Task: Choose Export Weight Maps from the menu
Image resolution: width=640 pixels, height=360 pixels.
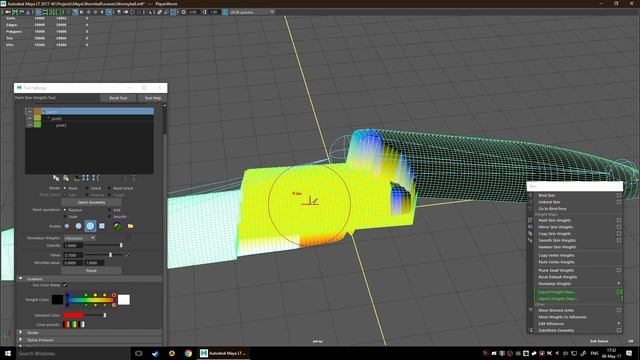Action: pyautogui.click(x=557, y=292)
